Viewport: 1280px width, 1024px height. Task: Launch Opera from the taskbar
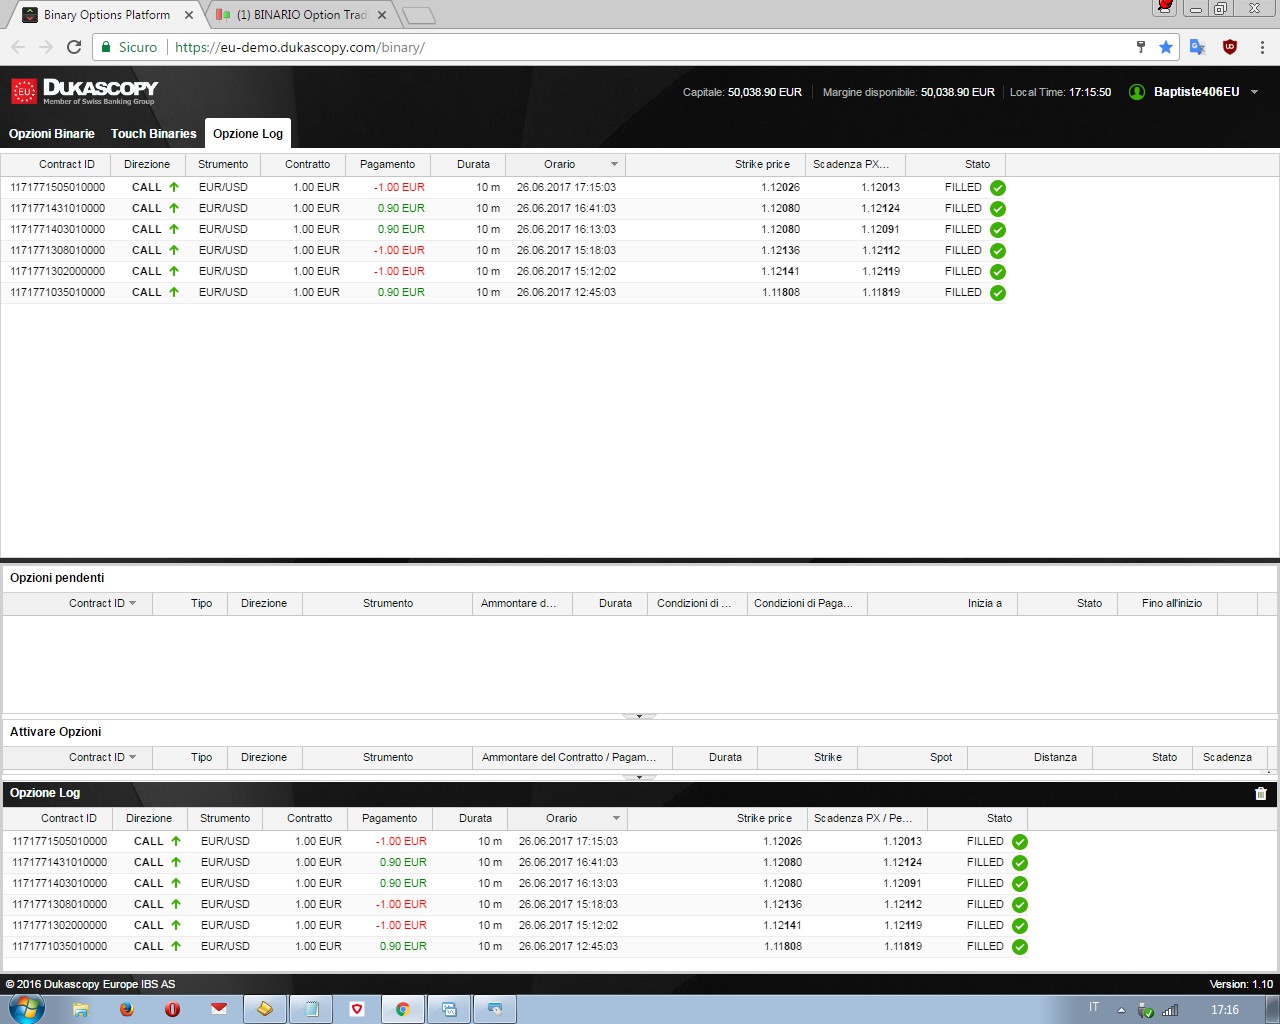[173, 1009]
